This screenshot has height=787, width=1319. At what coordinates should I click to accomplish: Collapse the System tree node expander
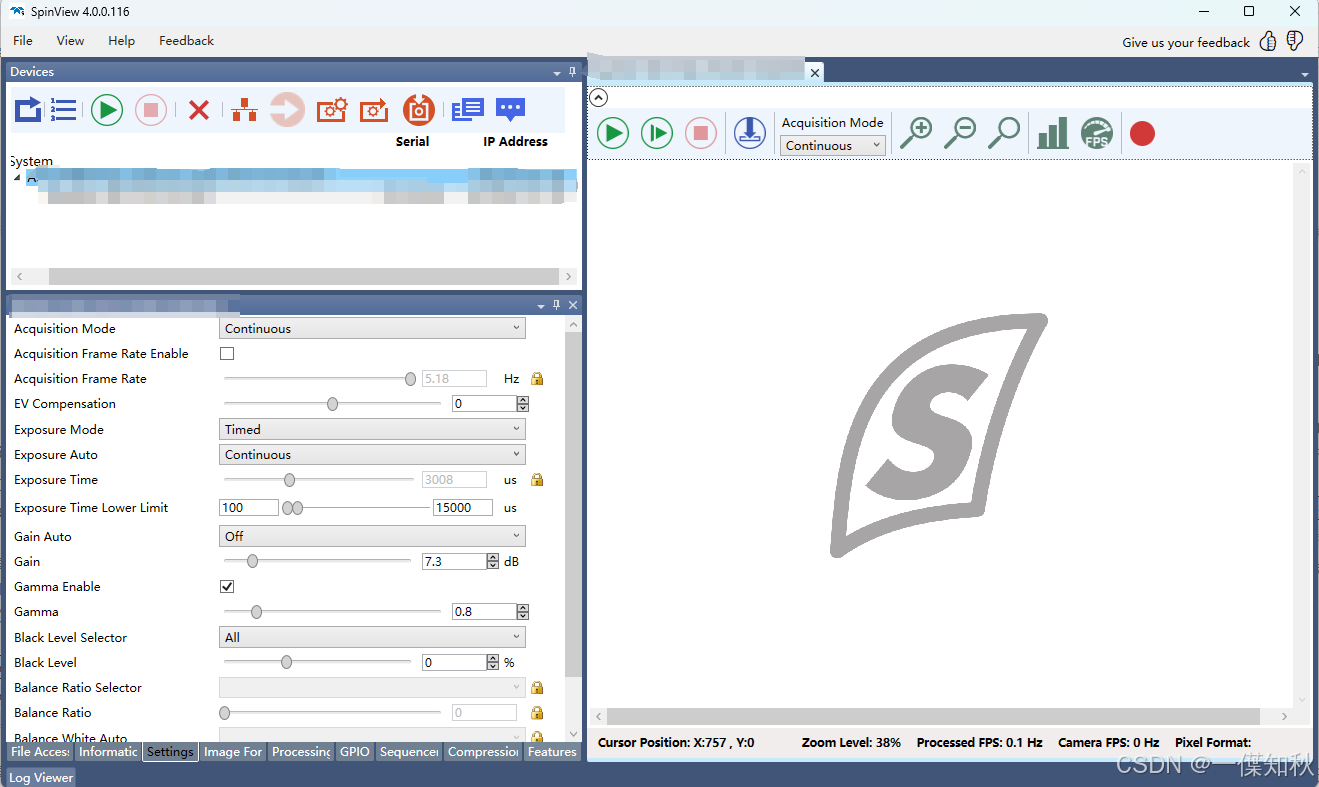click(x=17, y=178)
